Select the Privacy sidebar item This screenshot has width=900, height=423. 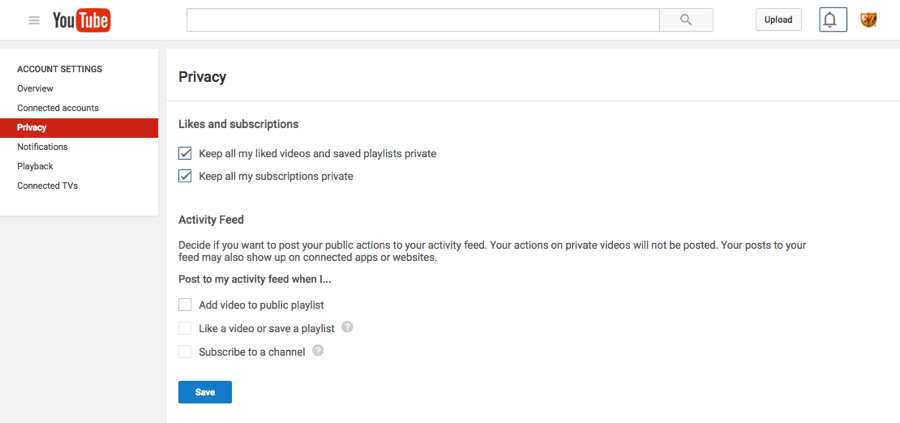[32, 128]
